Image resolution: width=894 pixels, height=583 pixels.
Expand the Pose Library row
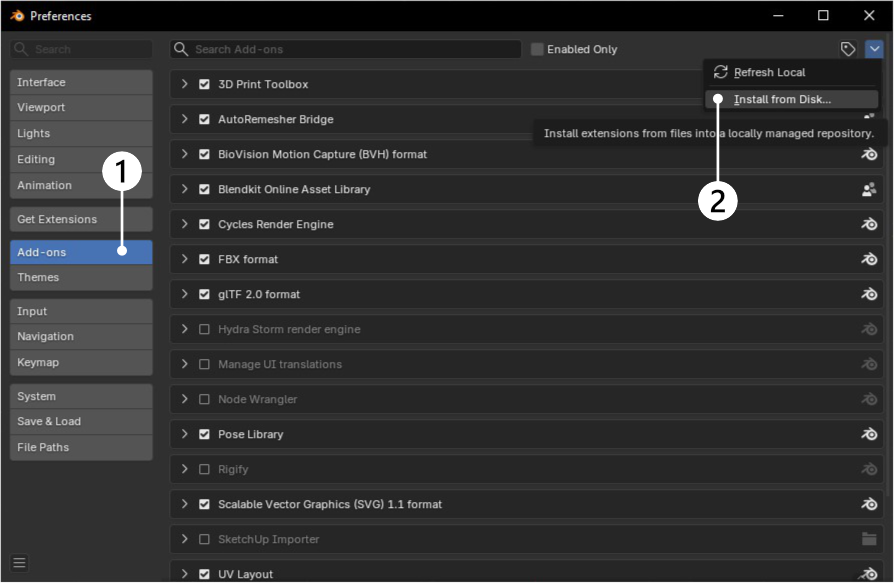coord(184,434)
